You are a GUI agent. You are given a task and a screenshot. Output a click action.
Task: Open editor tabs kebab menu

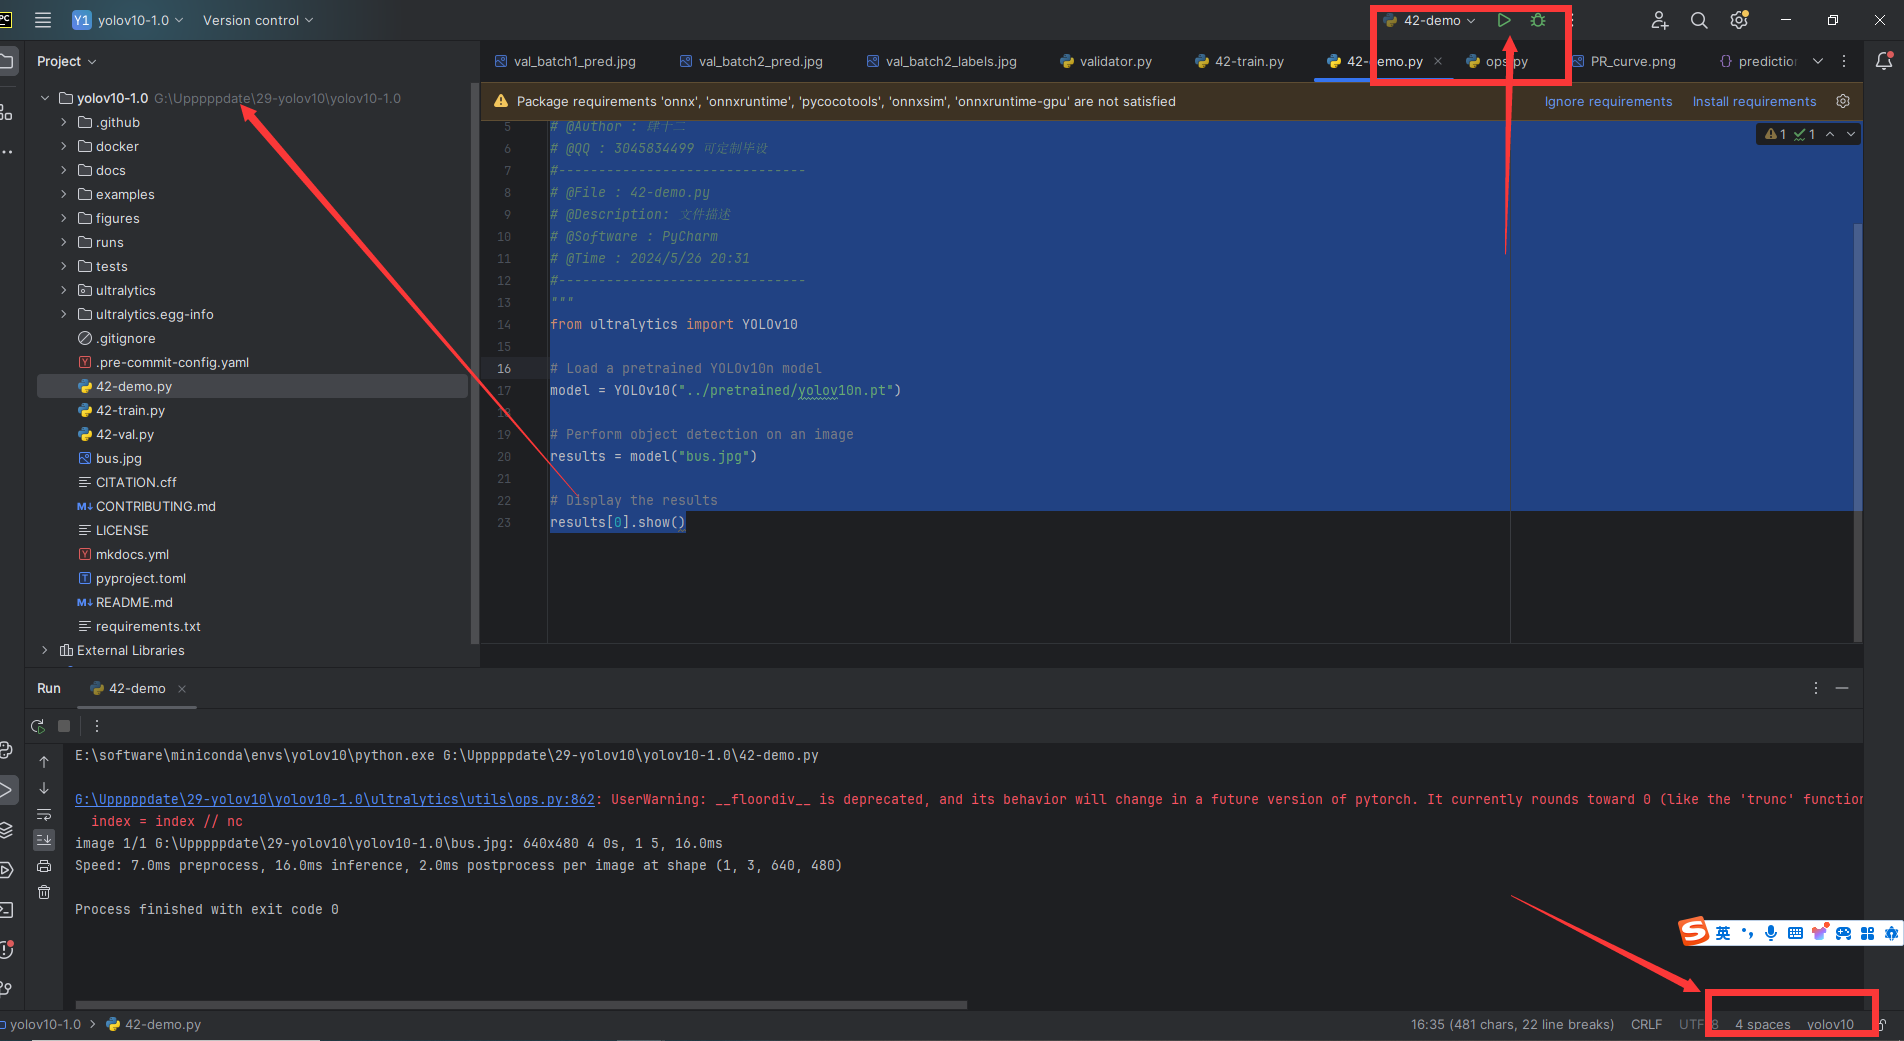[1844, 61]
